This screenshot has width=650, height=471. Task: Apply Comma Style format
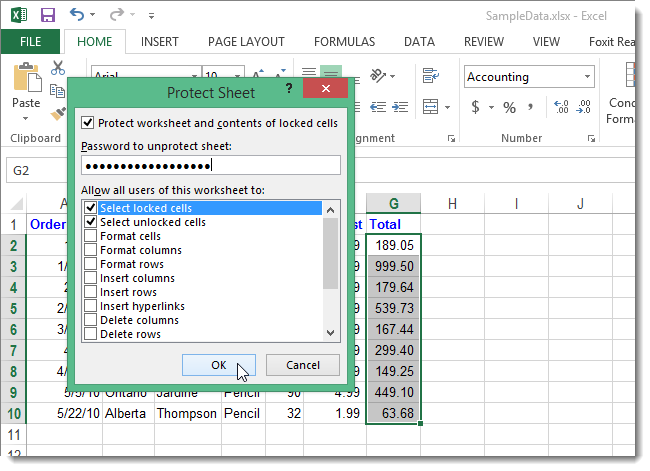pos(530,107)
